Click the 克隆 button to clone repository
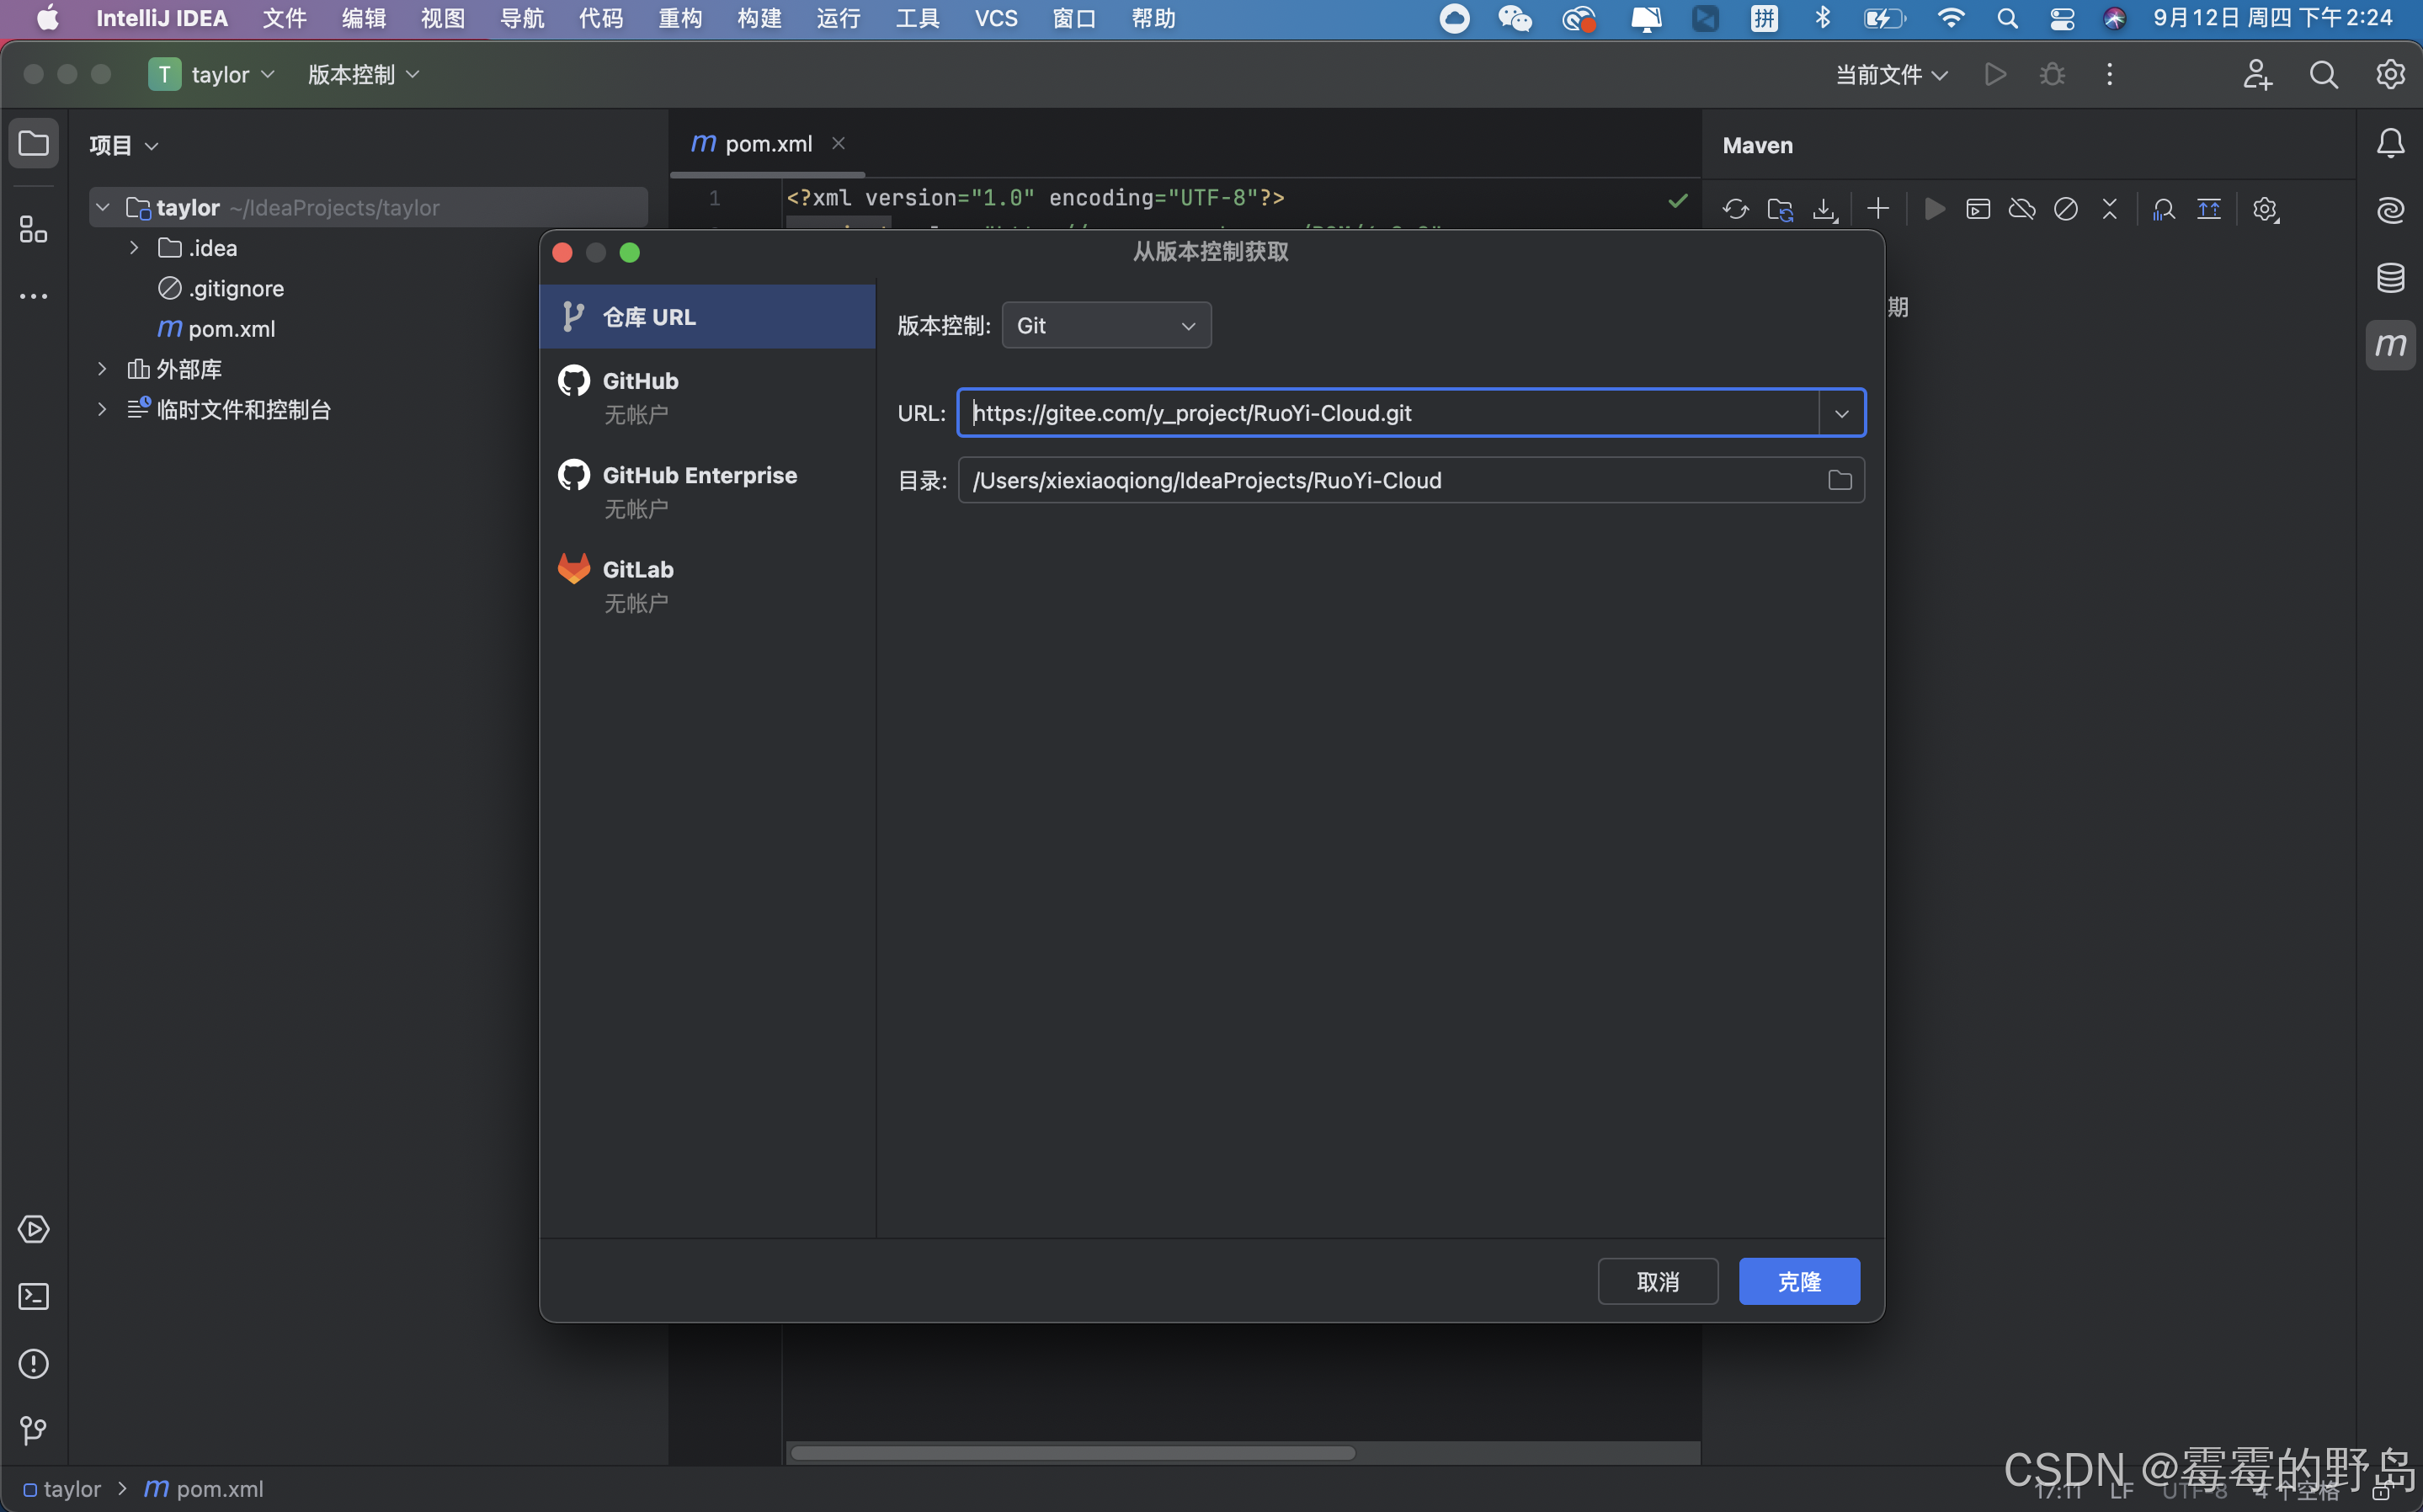2423x1512 pixels. point(1799,1281)
